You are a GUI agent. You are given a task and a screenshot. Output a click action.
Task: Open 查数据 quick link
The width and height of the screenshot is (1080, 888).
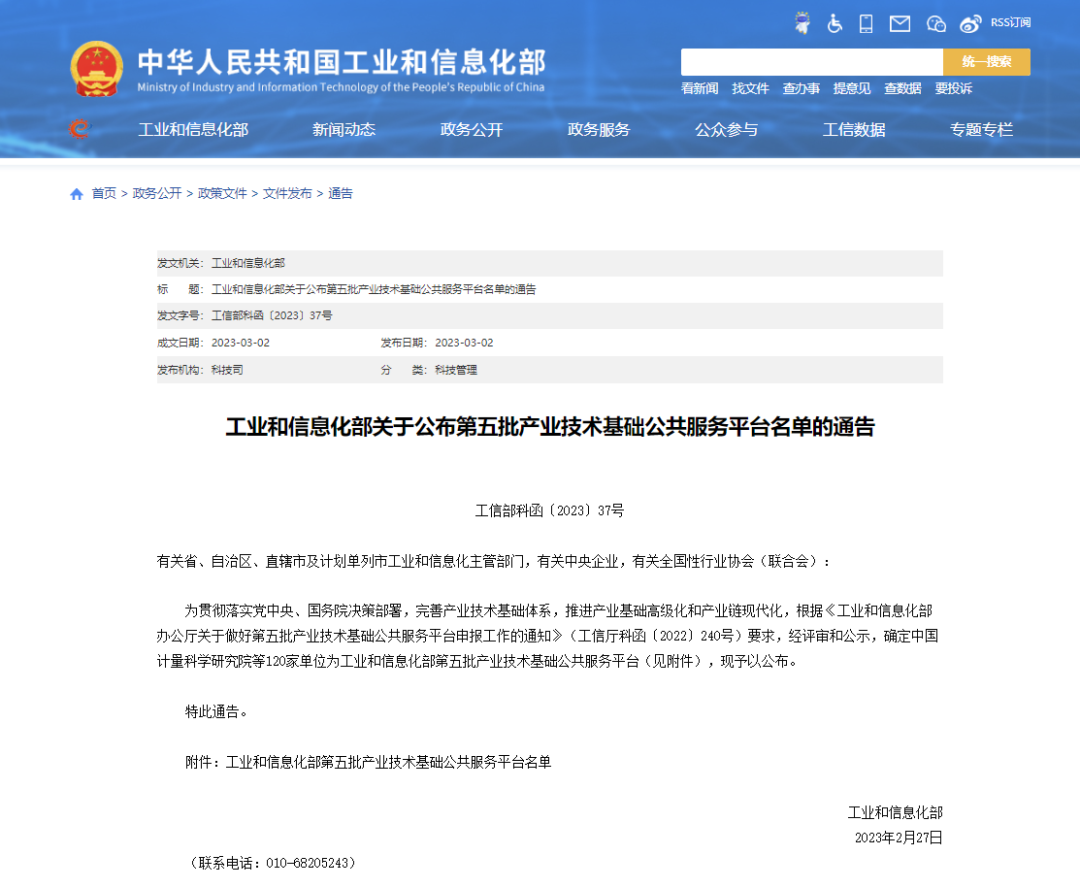click(x=902, y=88)
